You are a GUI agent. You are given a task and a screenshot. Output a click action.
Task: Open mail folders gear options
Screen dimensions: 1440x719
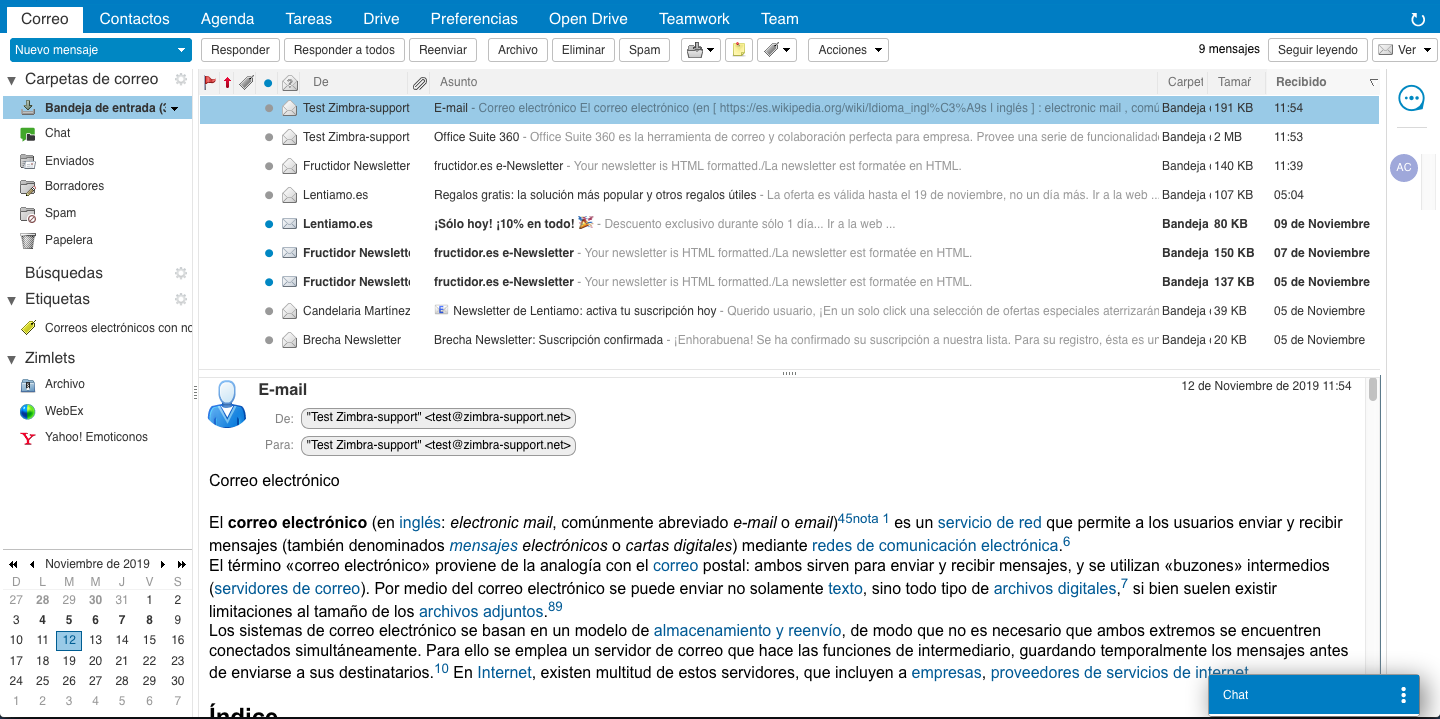181,79
